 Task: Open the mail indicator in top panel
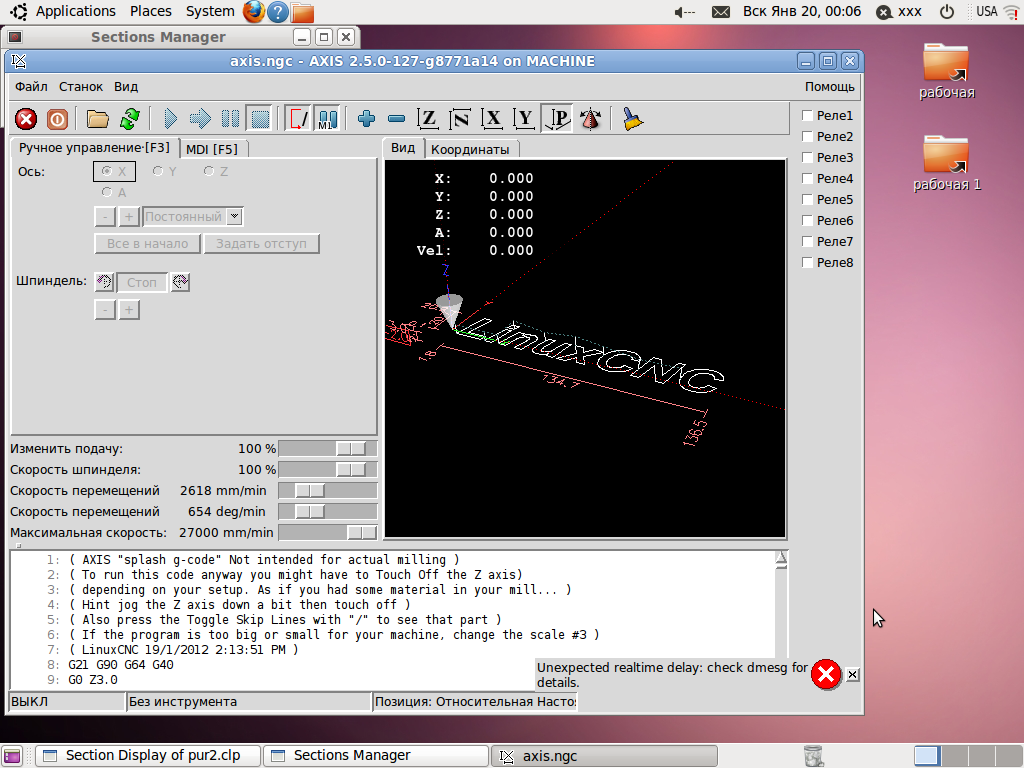point(721,12)
